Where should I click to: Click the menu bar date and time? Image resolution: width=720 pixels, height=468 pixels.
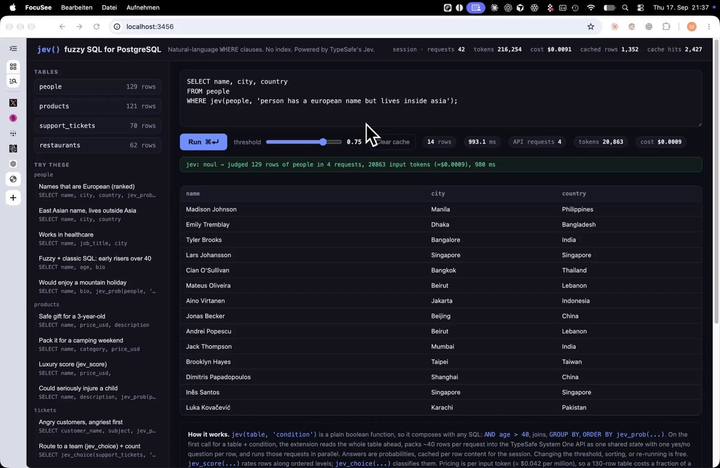[681, 7]
